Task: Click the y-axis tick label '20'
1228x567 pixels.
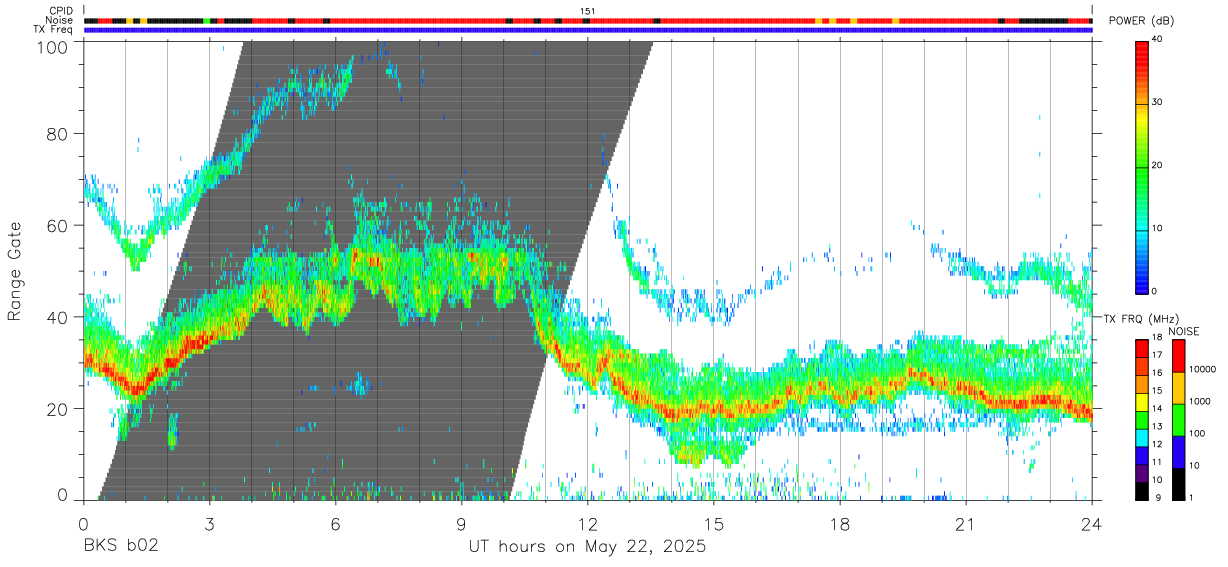Action: pos(57,409)
